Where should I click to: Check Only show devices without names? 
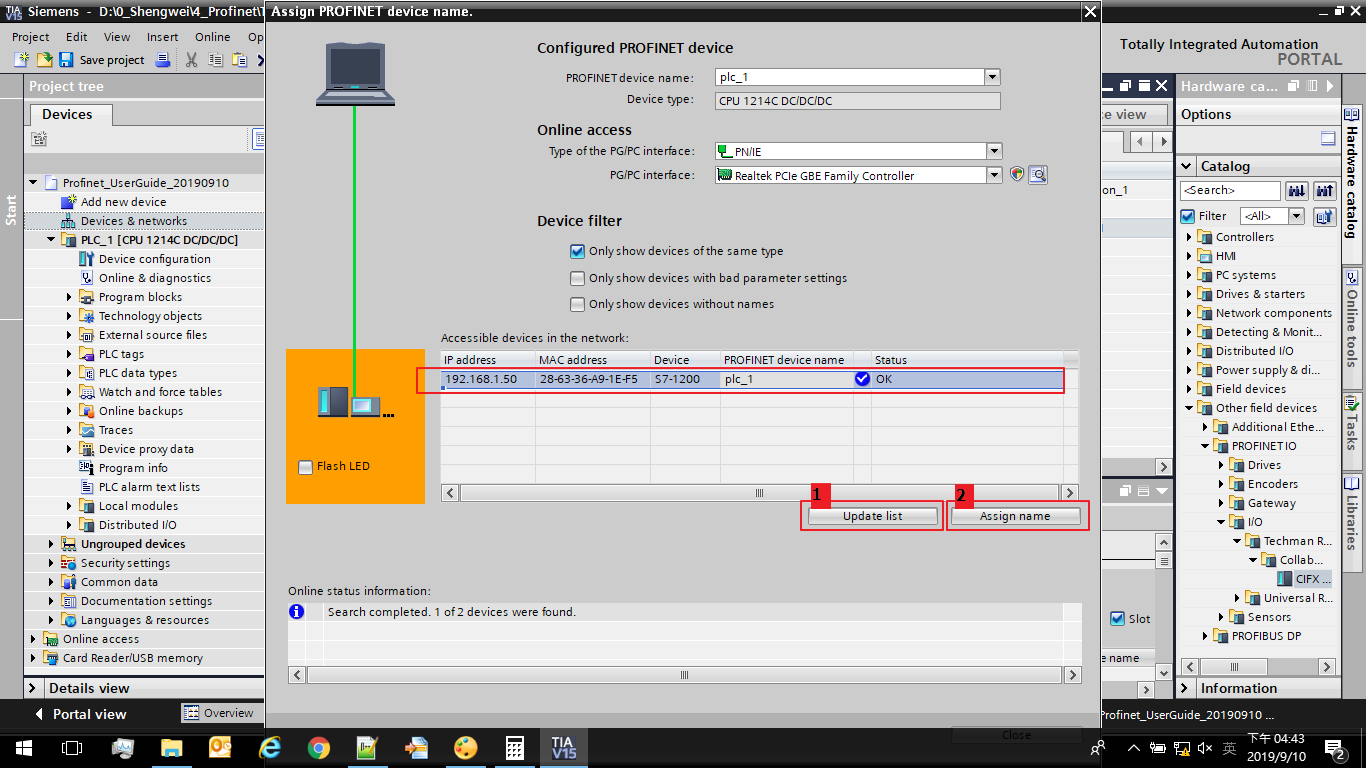(577, 304)
